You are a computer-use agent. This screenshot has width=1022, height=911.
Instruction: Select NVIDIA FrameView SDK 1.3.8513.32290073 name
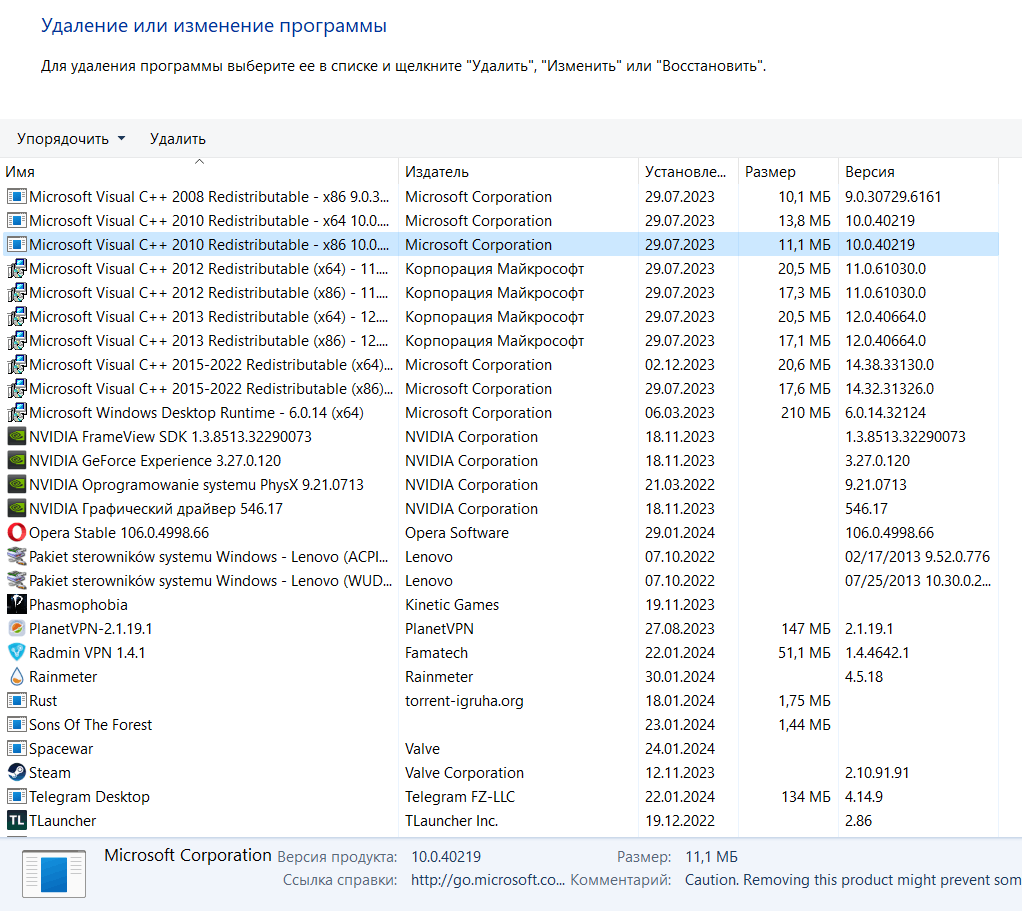point(170,437)
